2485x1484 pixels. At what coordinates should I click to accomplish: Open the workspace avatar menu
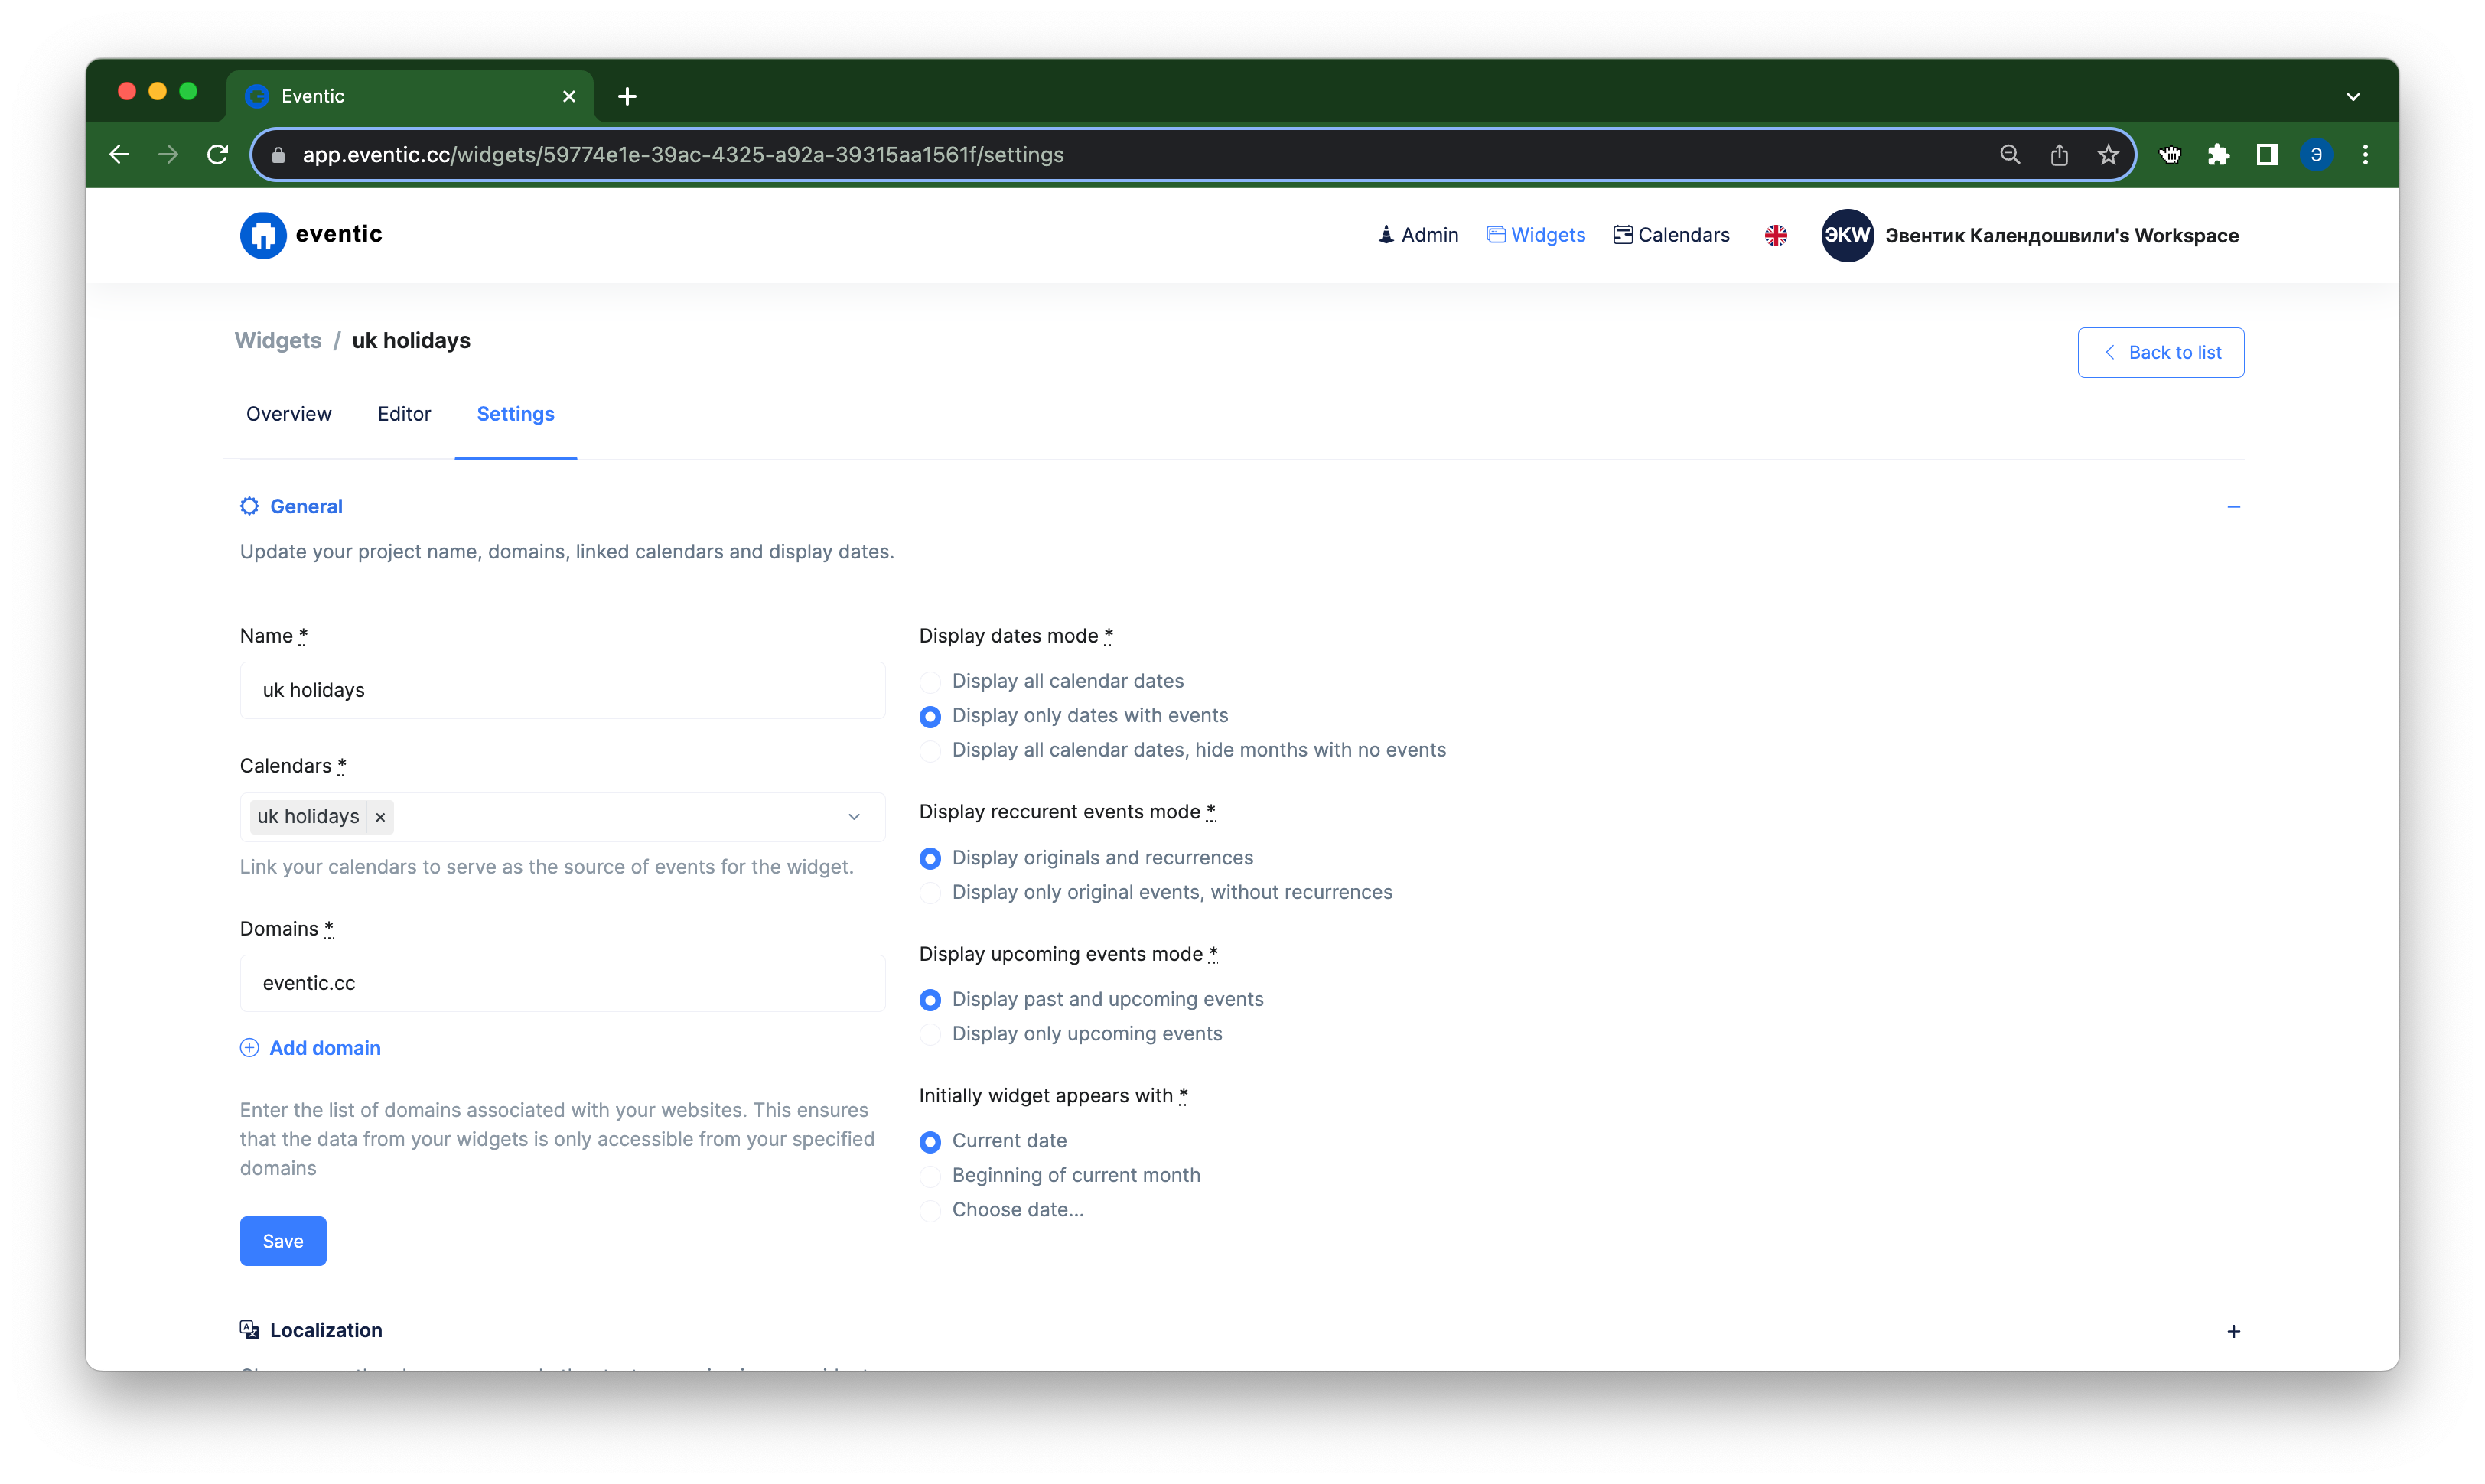click(1847, 235)
